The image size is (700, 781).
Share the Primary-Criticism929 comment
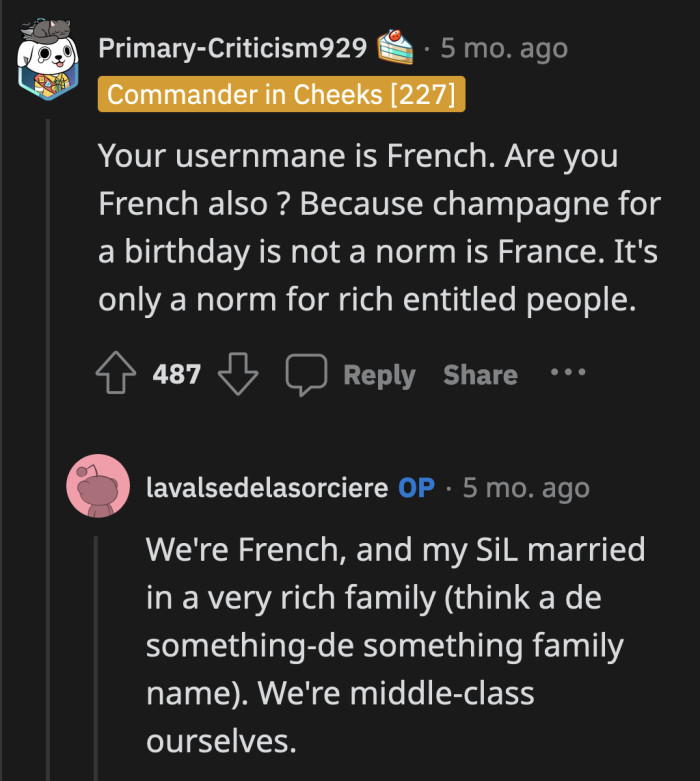[480, 376]
